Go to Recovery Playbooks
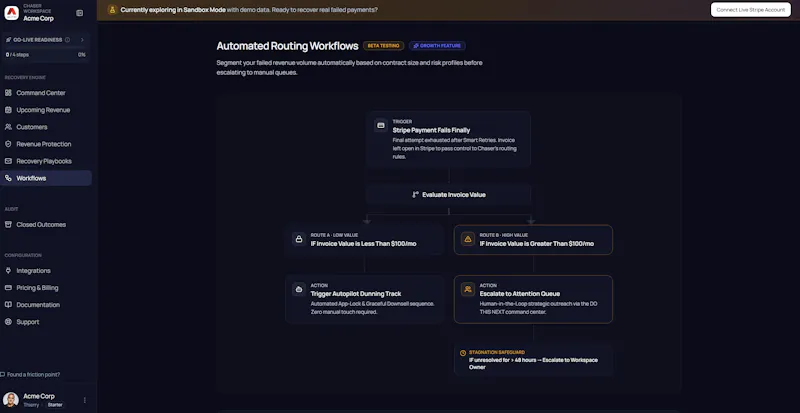This screenshot has height=413, width=800. [x=46, y=161]
